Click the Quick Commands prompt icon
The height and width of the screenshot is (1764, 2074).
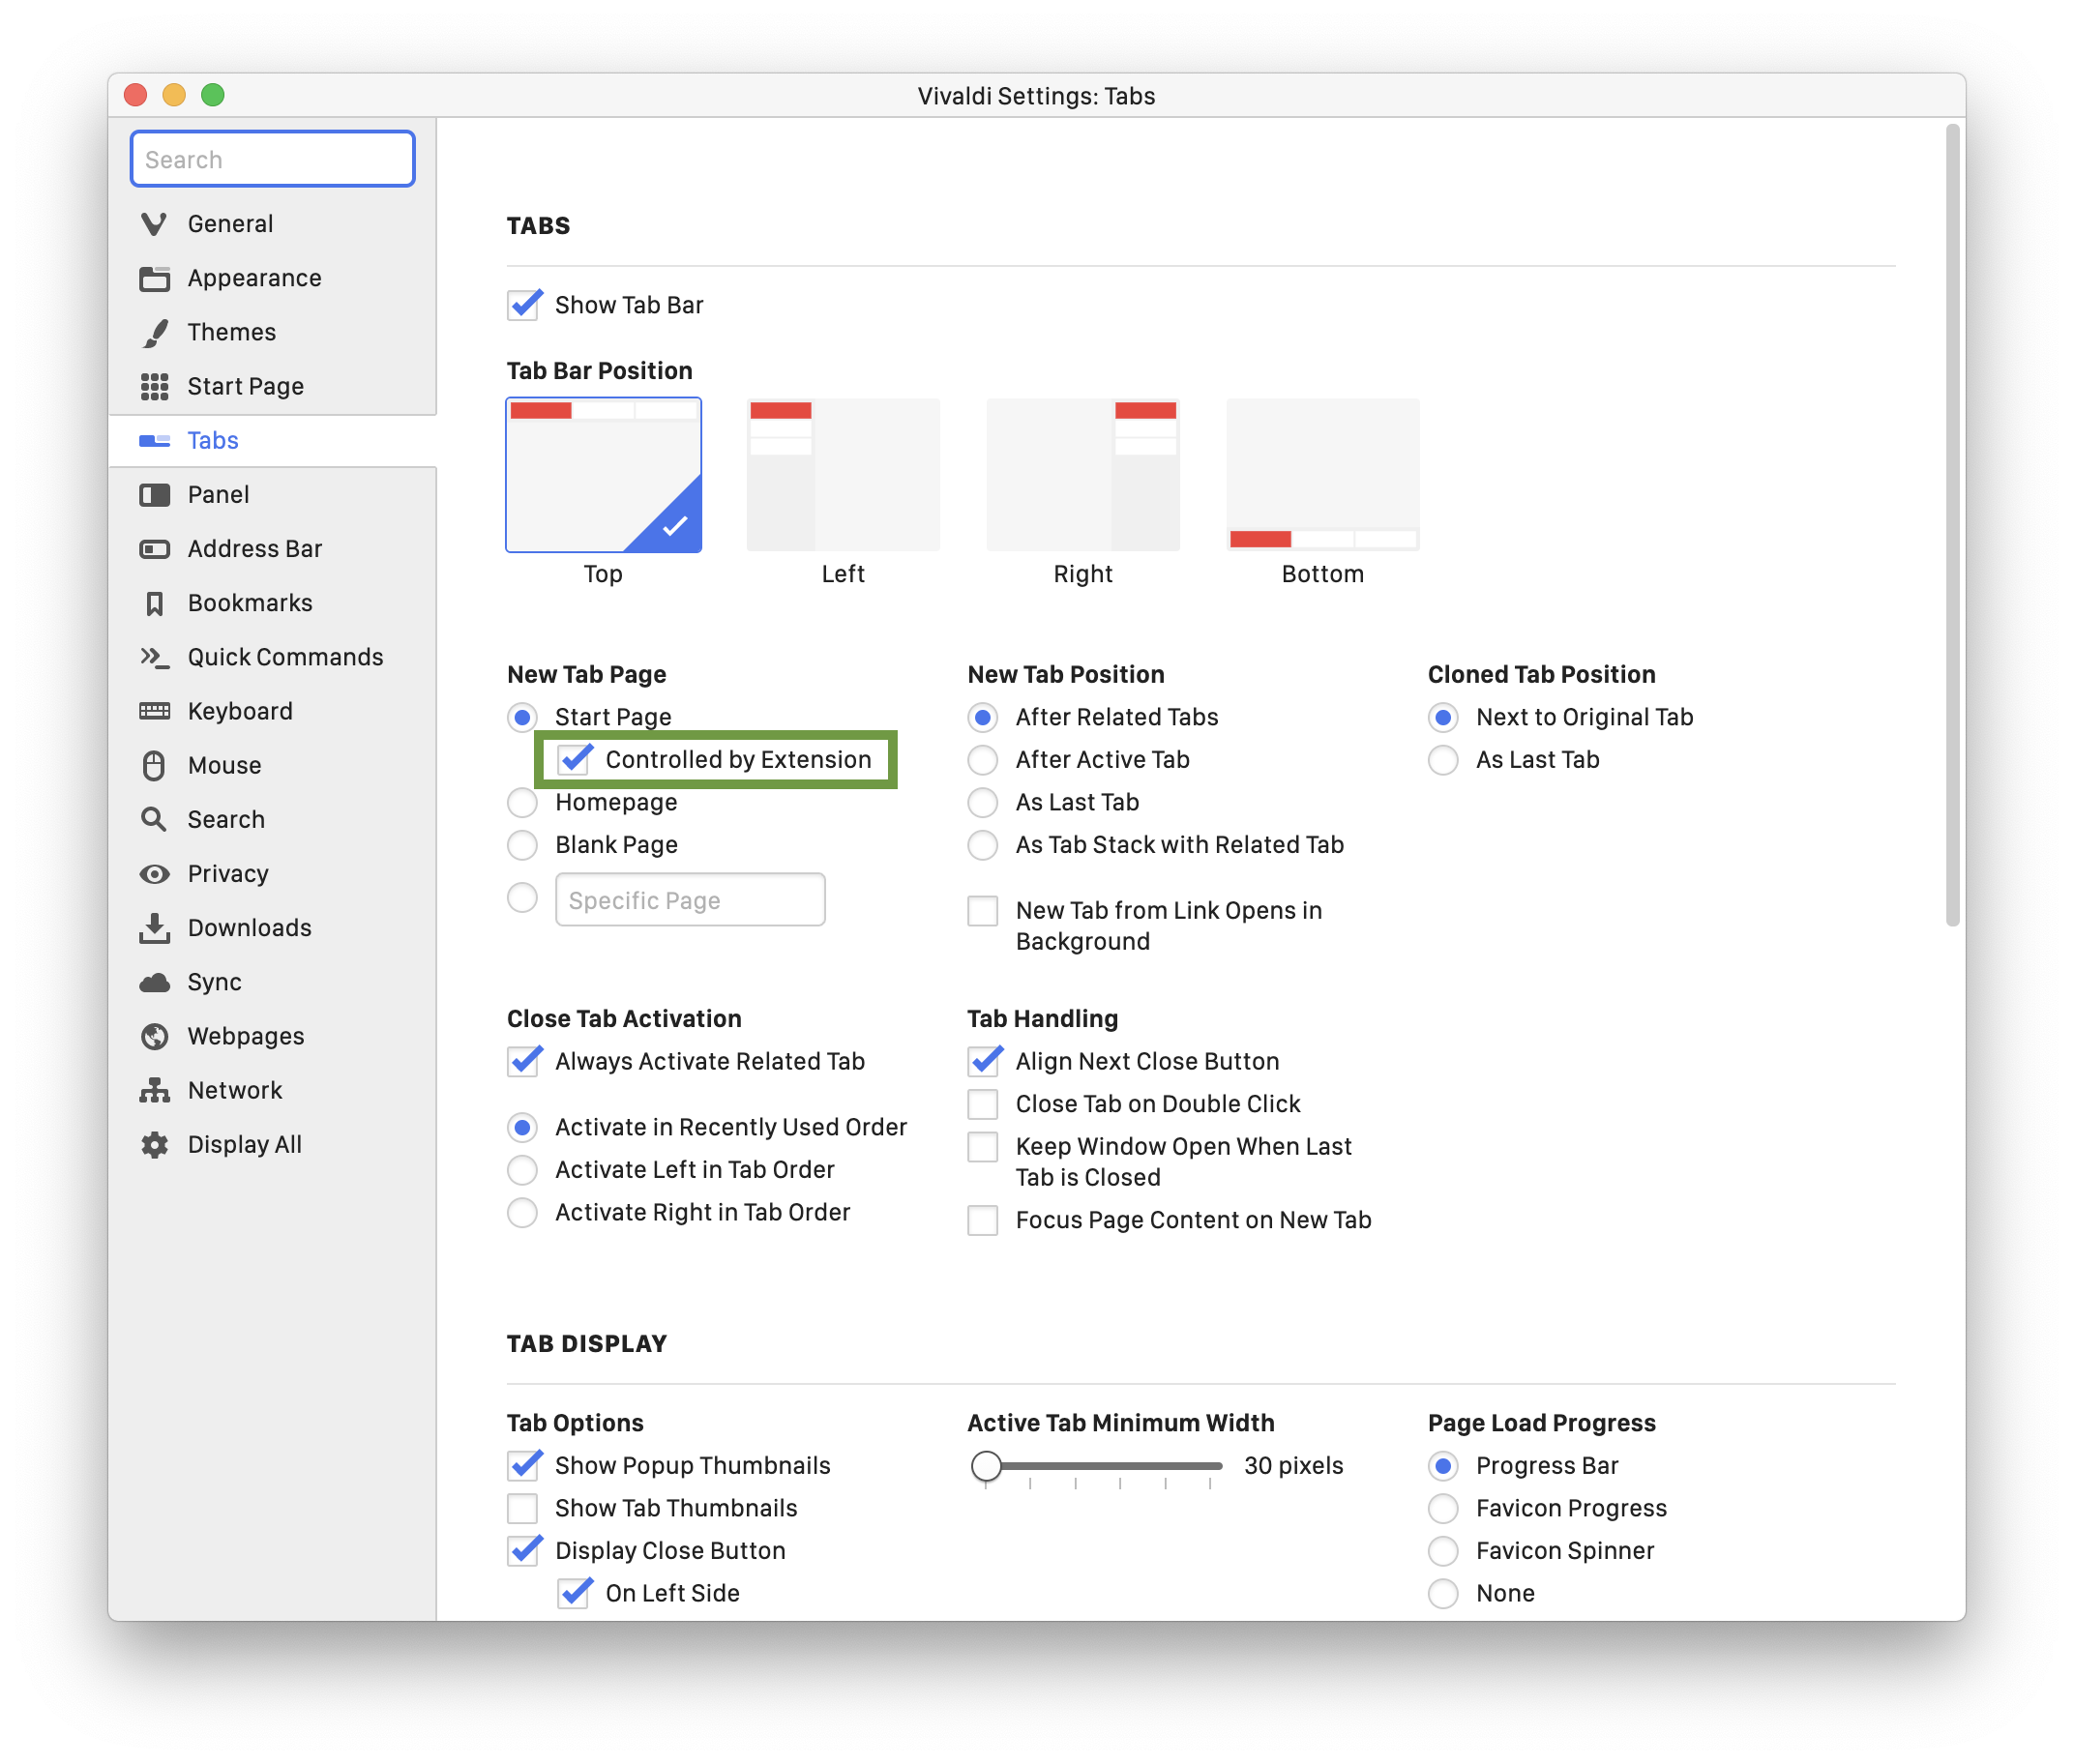[154, 657]
